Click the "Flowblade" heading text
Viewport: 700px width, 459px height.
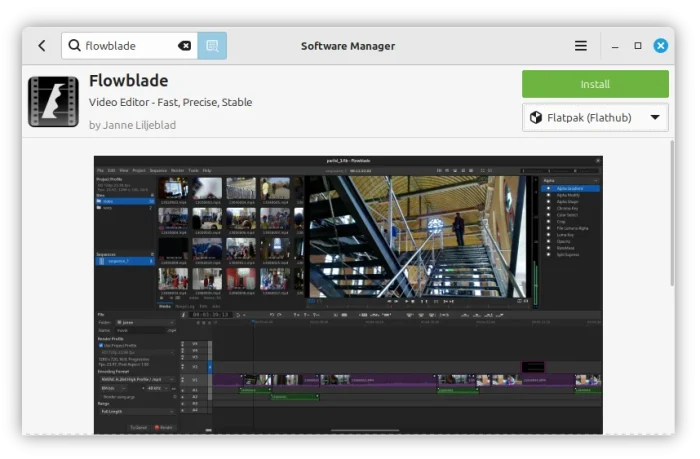pyautogui.click(x=129, y=81)
